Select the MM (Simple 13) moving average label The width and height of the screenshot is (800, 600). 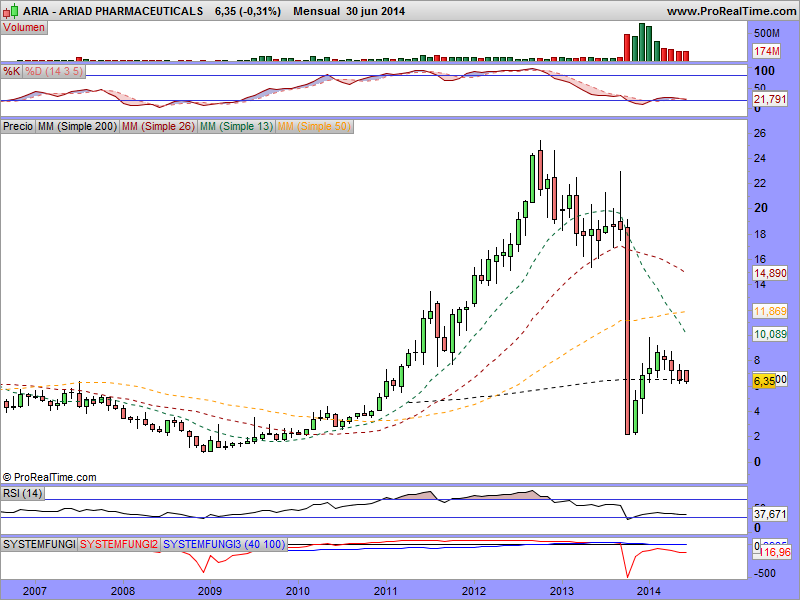(x=236, y=127)
